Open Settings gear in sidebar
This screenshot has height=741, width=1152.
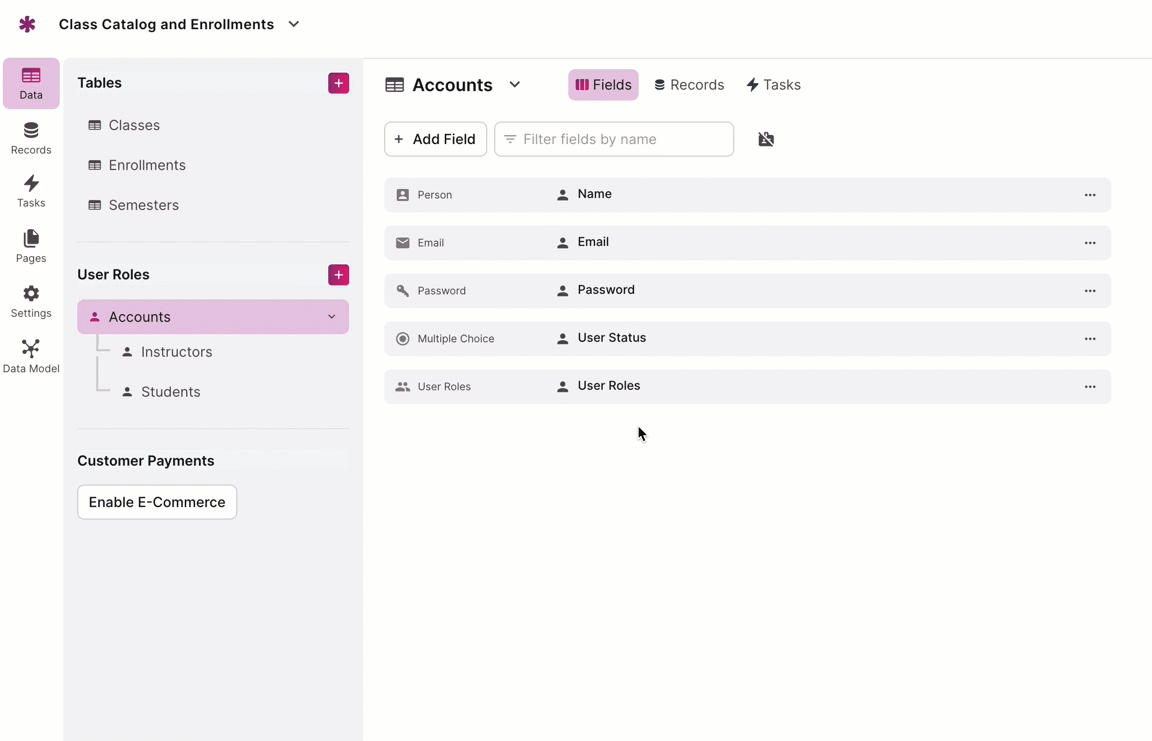pyautogui.click(x=31, y=301)
